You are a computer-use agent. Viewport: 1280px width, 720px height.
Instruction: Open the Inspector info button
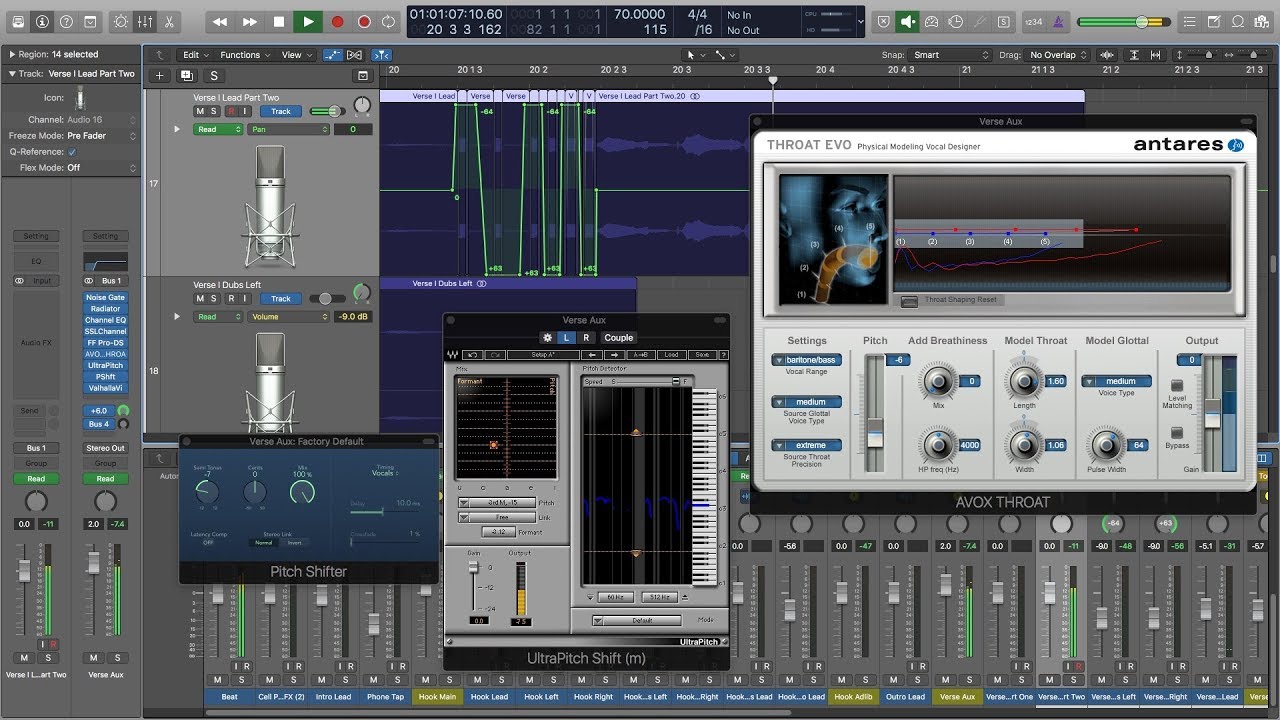[x=42, y=21]
